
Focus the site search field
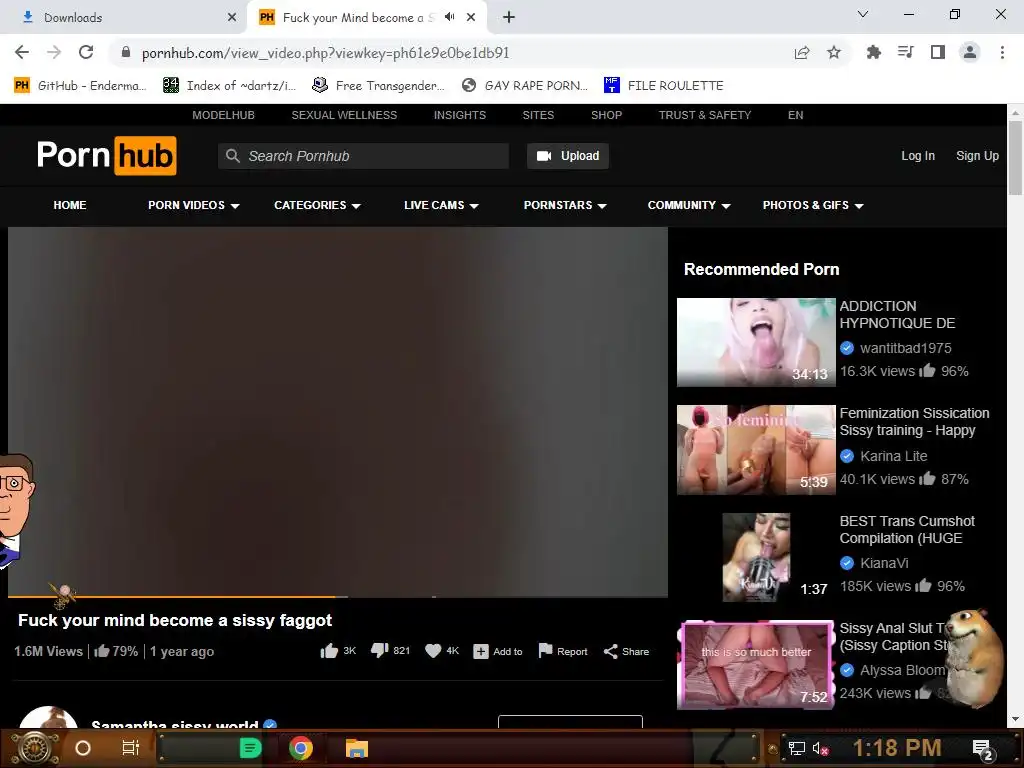coord(363,156)
